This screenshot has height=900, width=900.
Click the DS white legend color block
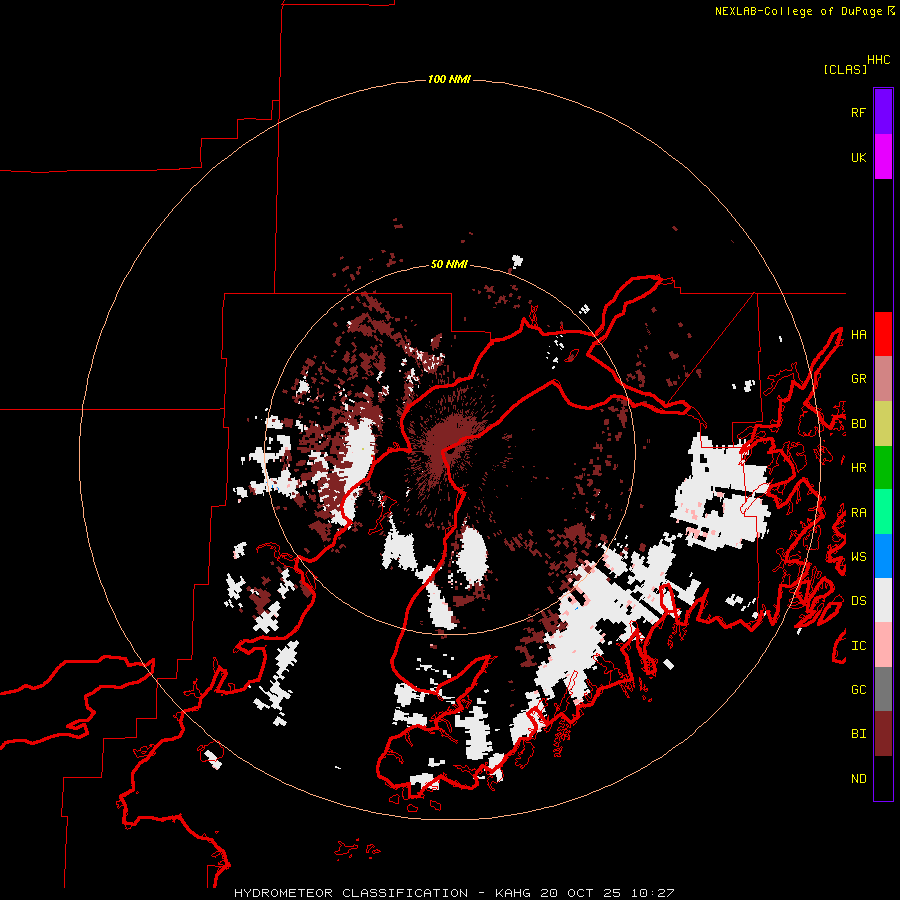pos(883,600)
